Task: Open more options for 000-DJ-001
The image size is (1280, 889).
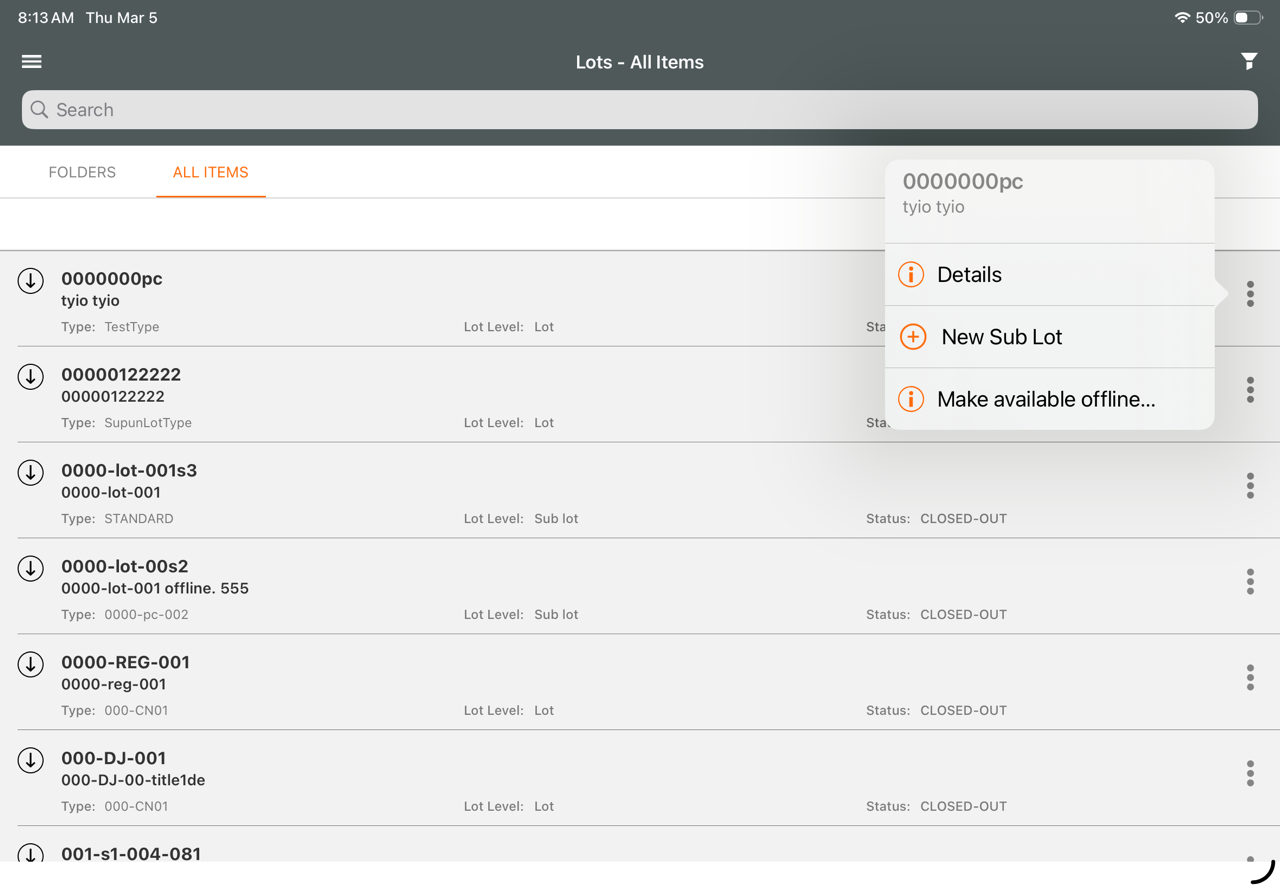Action: click(x=1250, y=774)
